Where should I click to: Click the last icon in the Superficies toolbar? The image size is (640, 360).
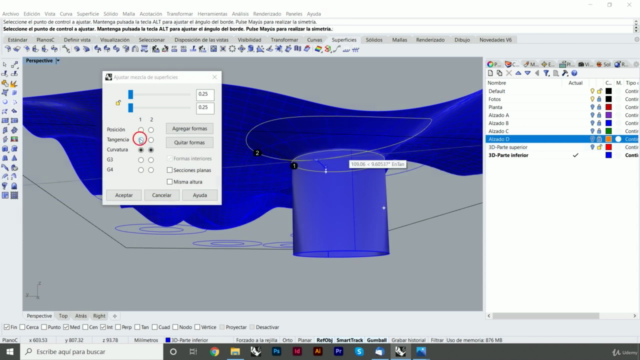356,49
